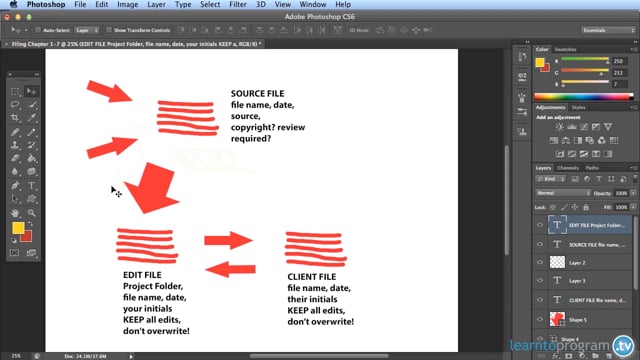This screenshot has width=640, height=360.
Task: Select the History Brush tool
Action: click(31, 145)
